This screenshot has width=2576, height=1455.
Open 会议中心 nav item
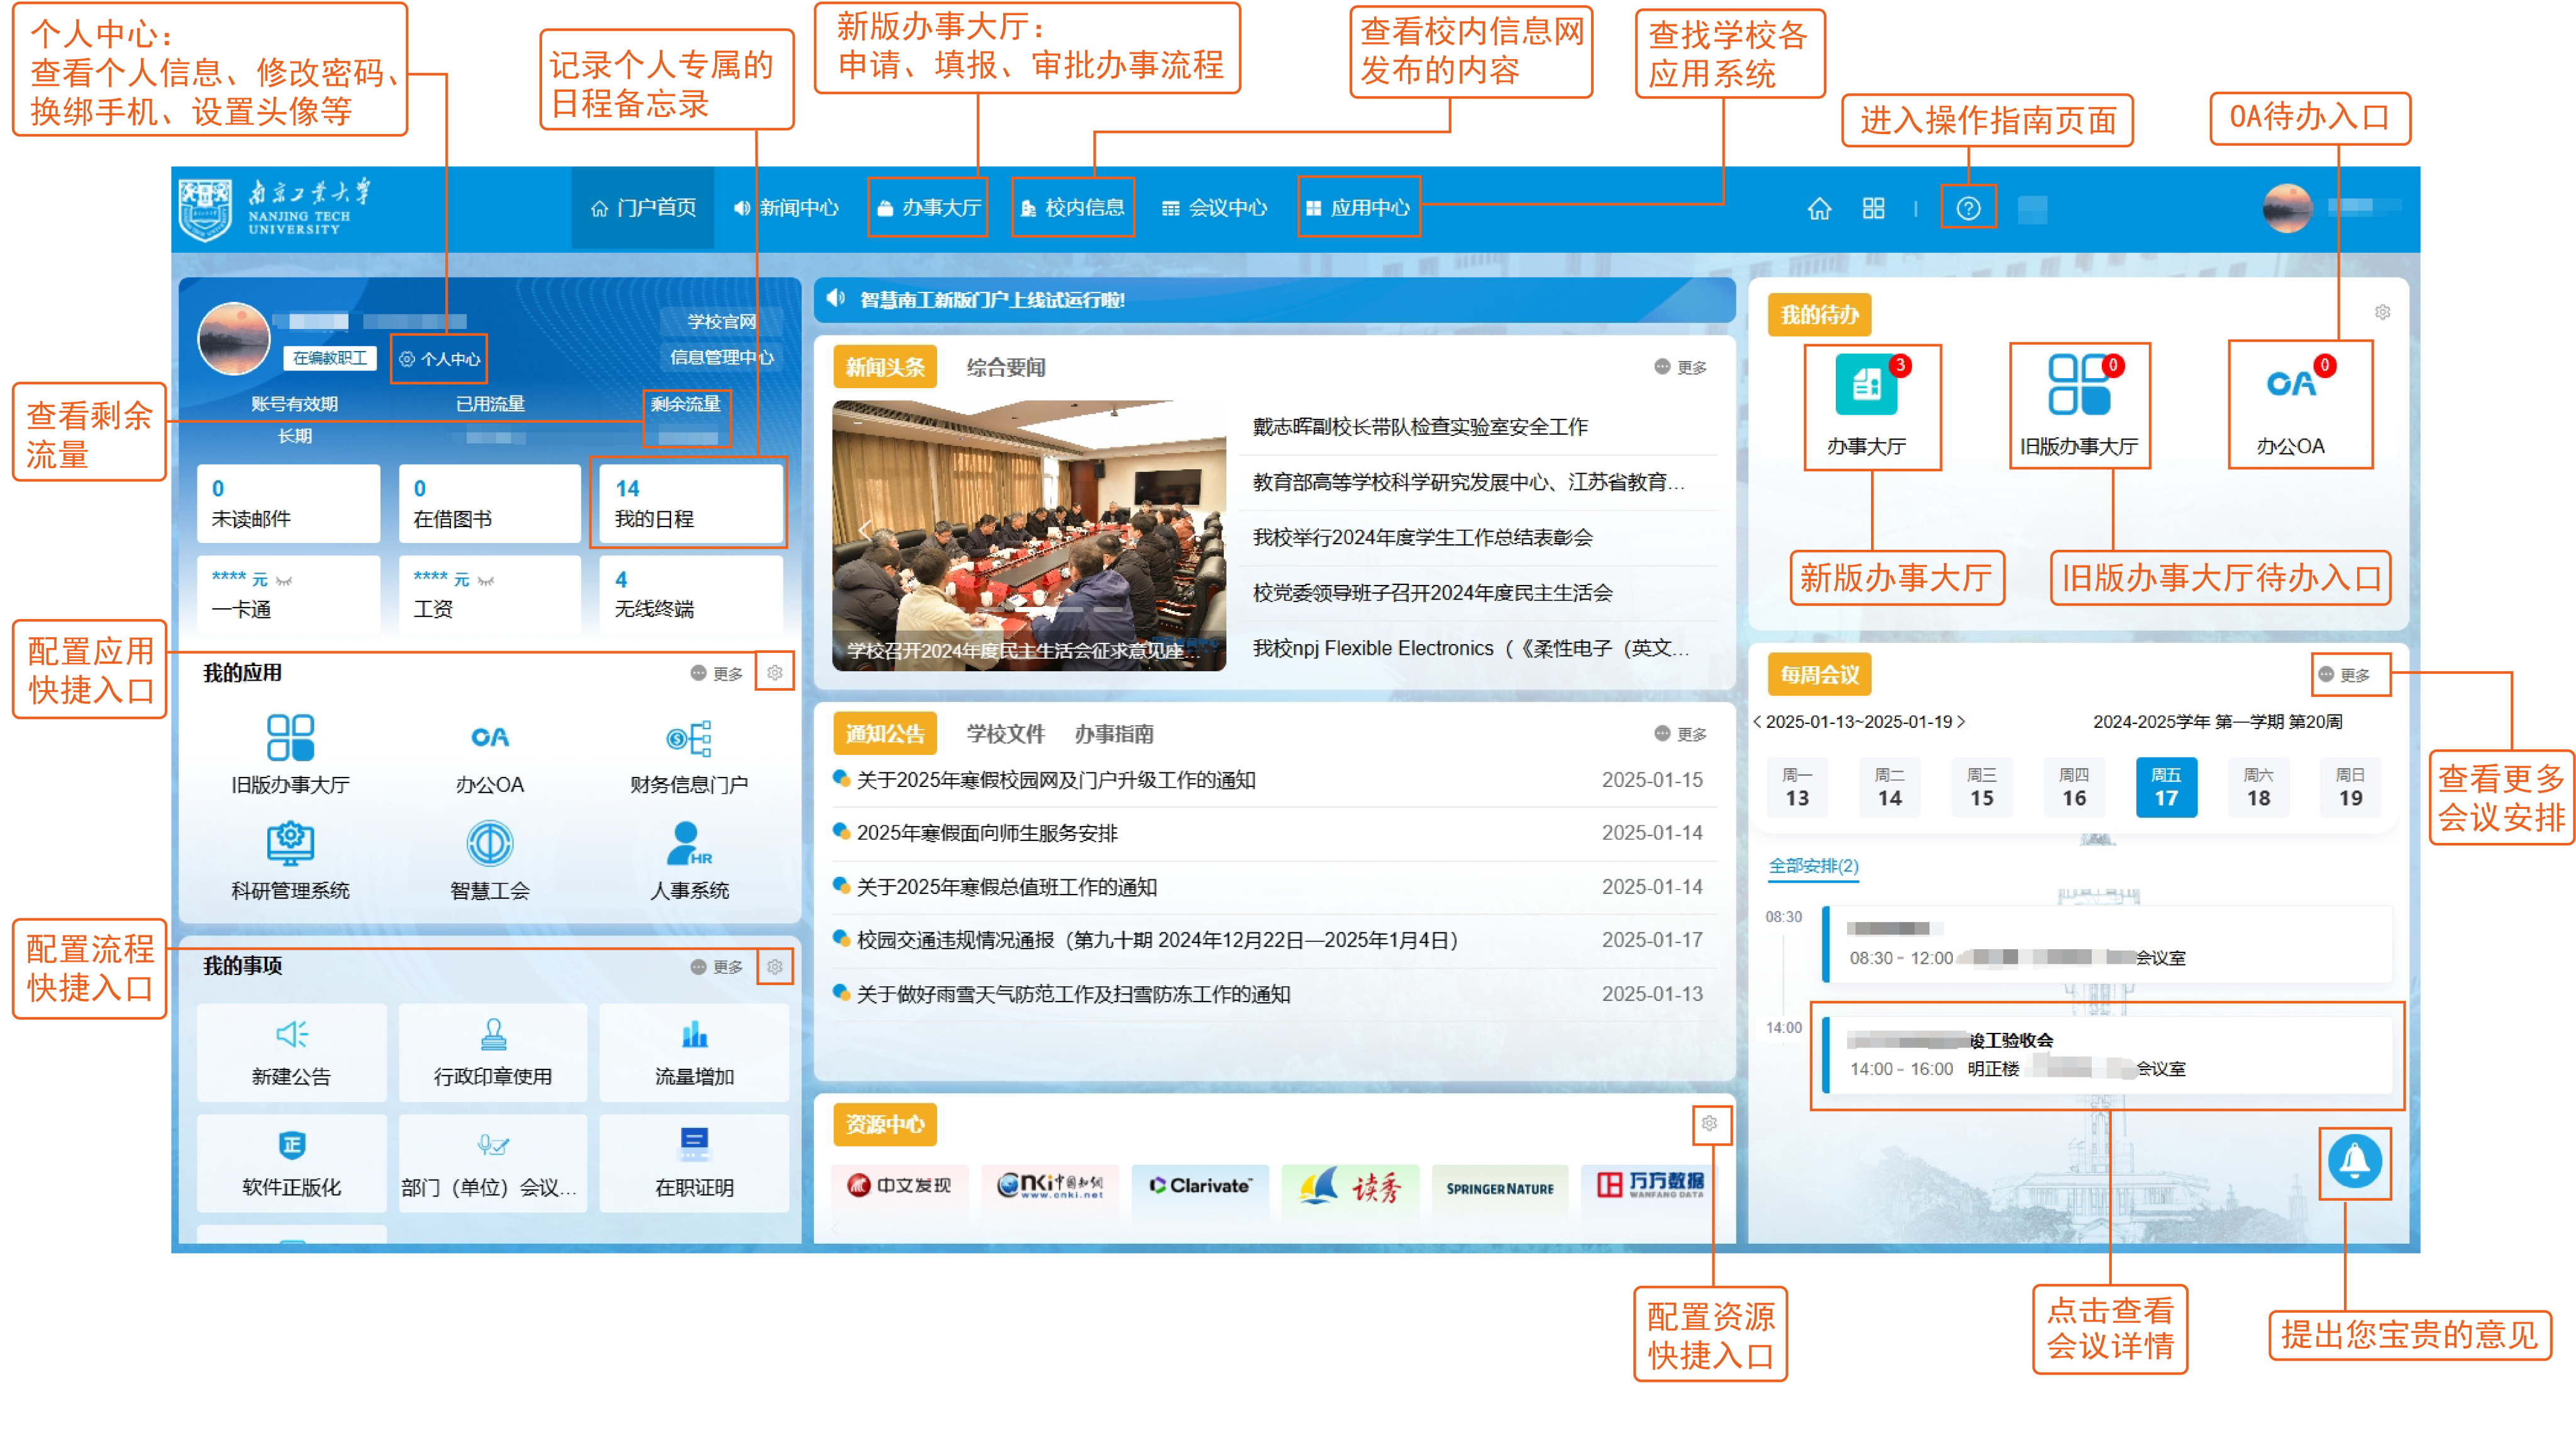1214,208
